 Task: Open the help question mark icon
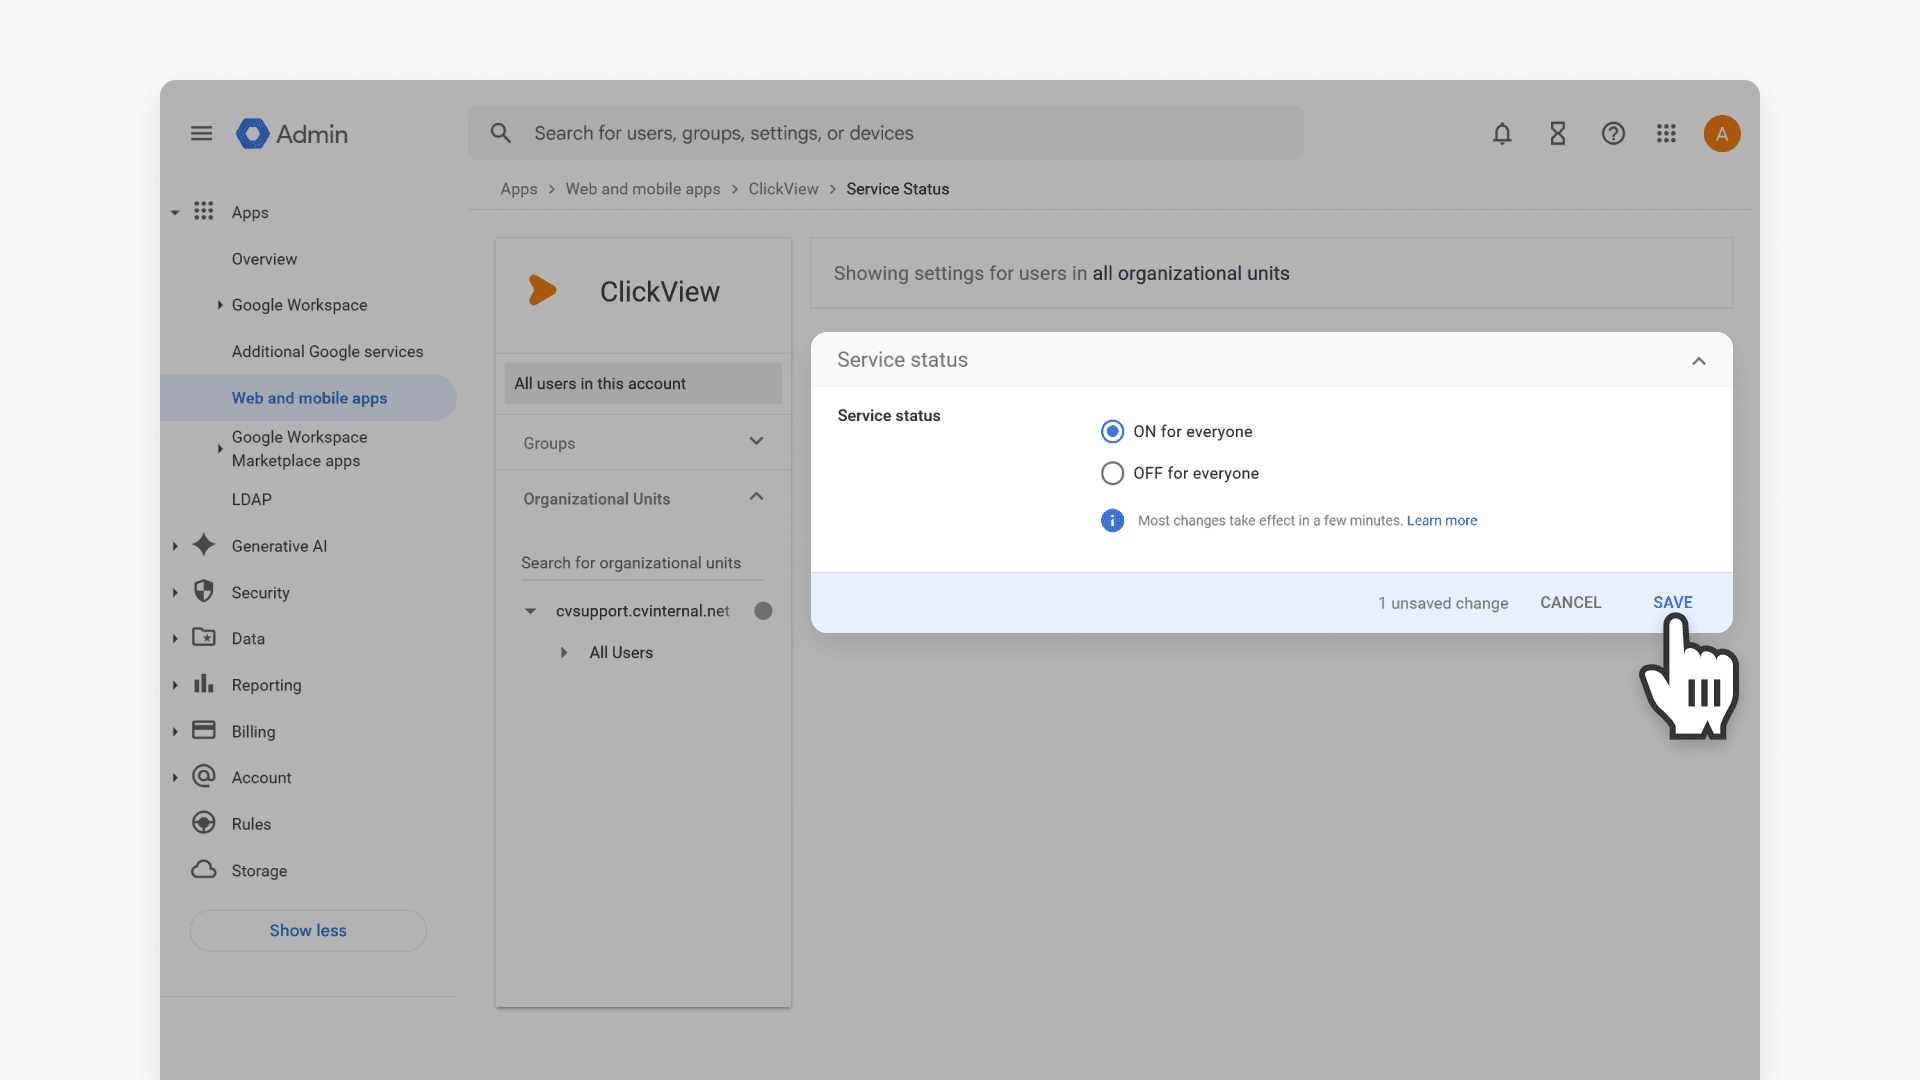click(x=1613, y=133)
